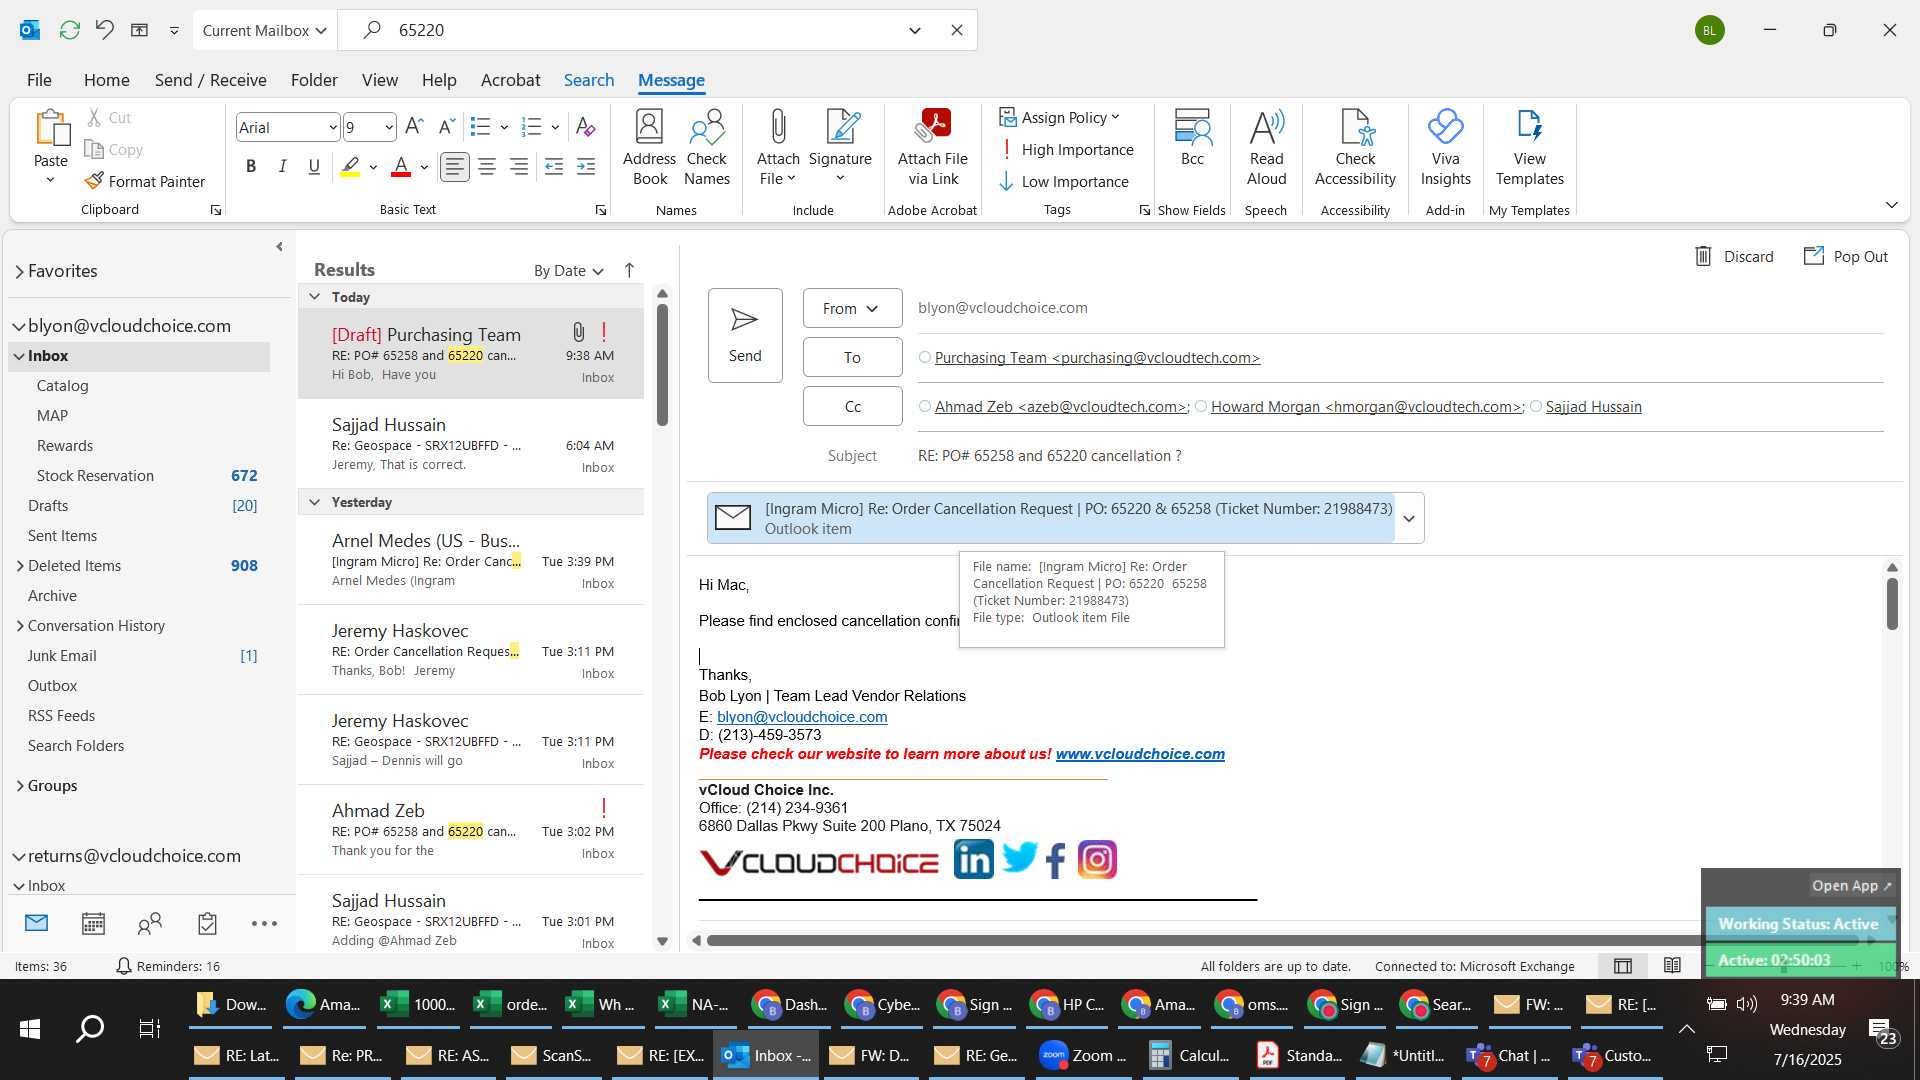Open Viva Insights add-in
The width and height of the screenshot is (1920, 1080).
[x=1445, y=148]
